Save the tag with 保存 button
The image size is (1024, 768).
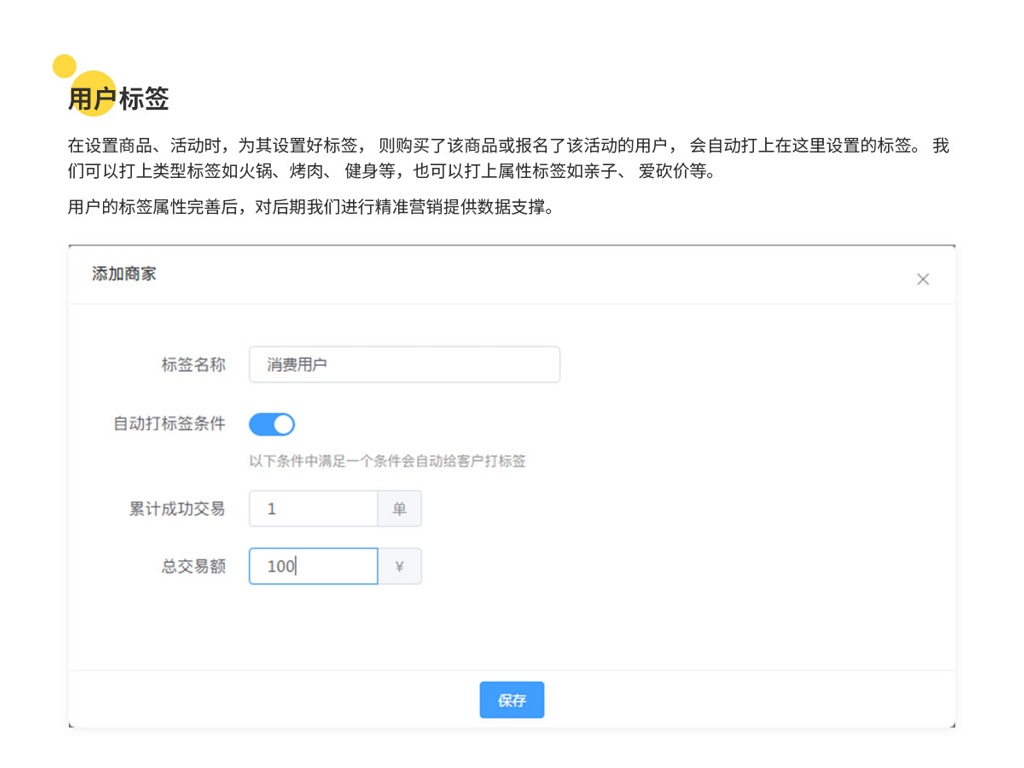pyautogui.click(x=511, y=700)
